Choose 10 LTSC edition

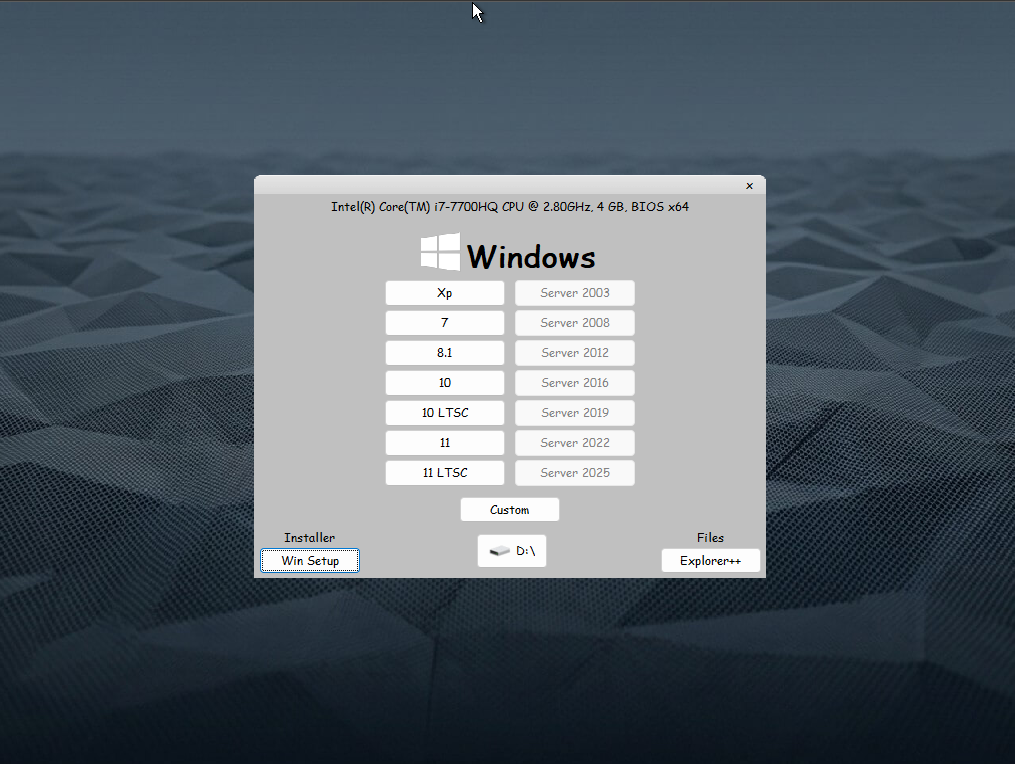click(x=445, y=412)
